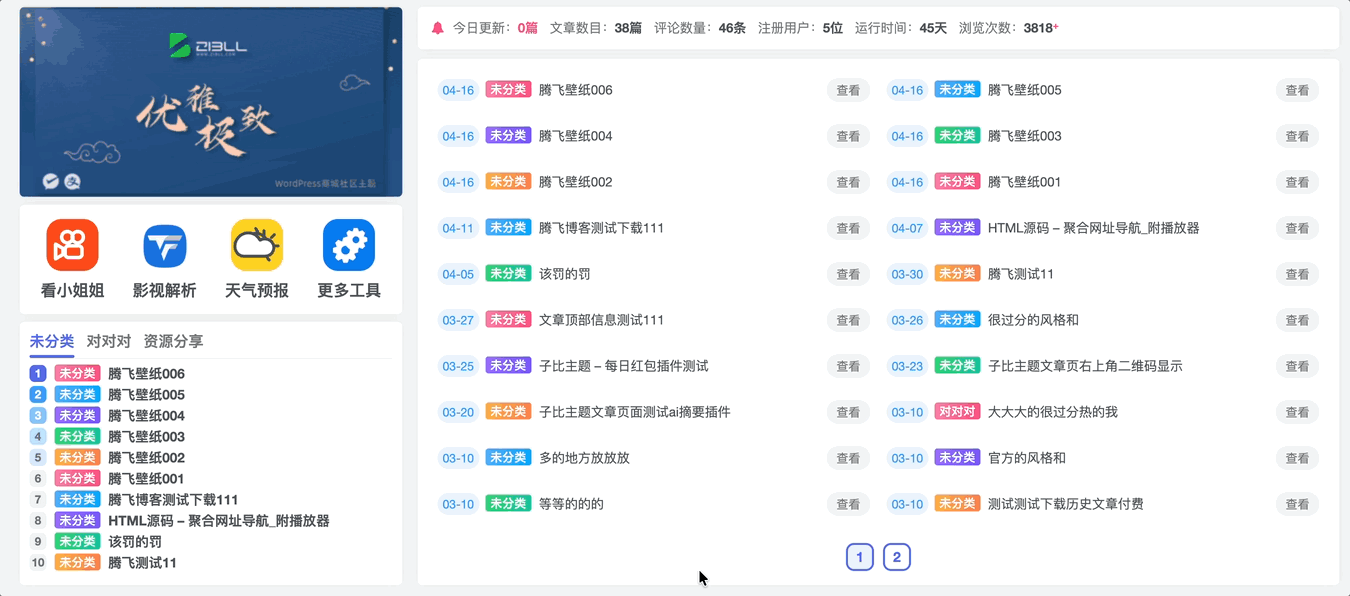Viewport: 1350px width, 596px height.
Task: Open sidebar ranked item 8 HTML源码
Action: (219, 520)
